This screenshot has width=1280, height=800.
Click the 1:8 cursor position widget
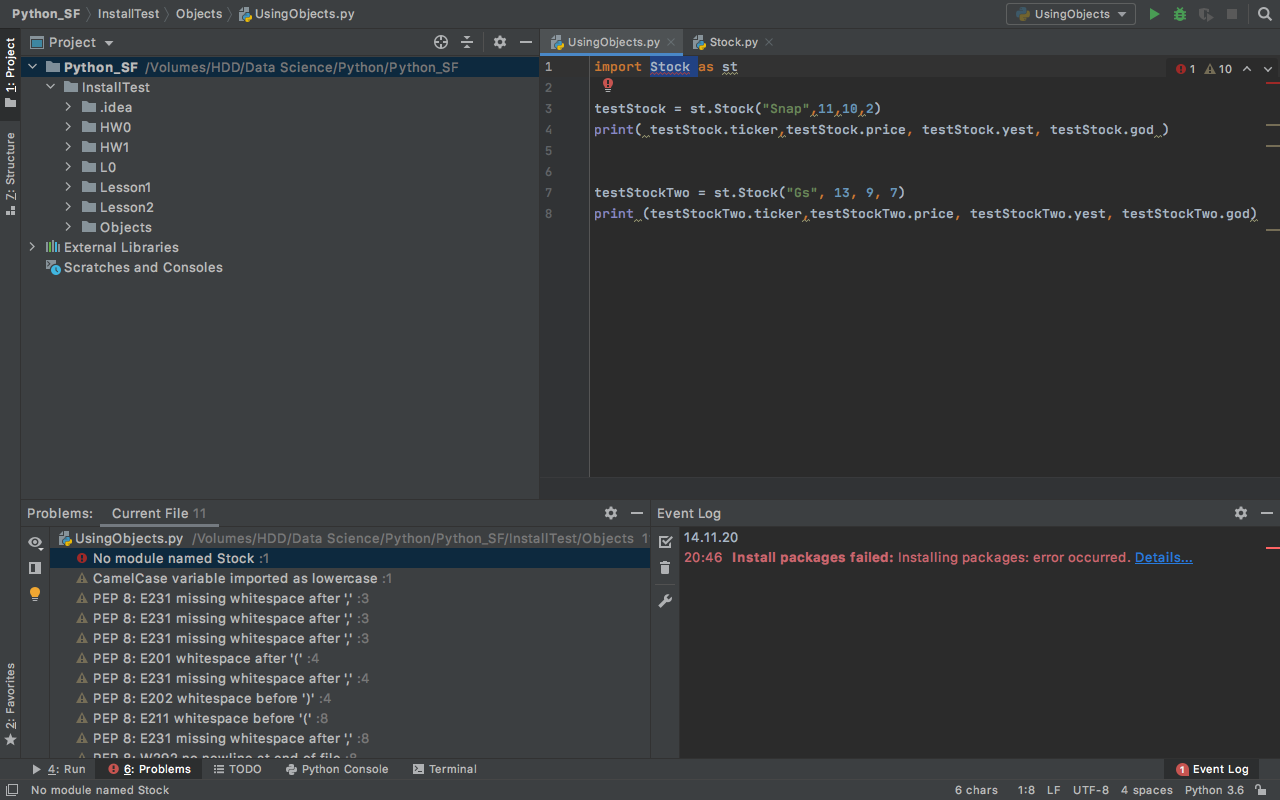point(1026,790)
